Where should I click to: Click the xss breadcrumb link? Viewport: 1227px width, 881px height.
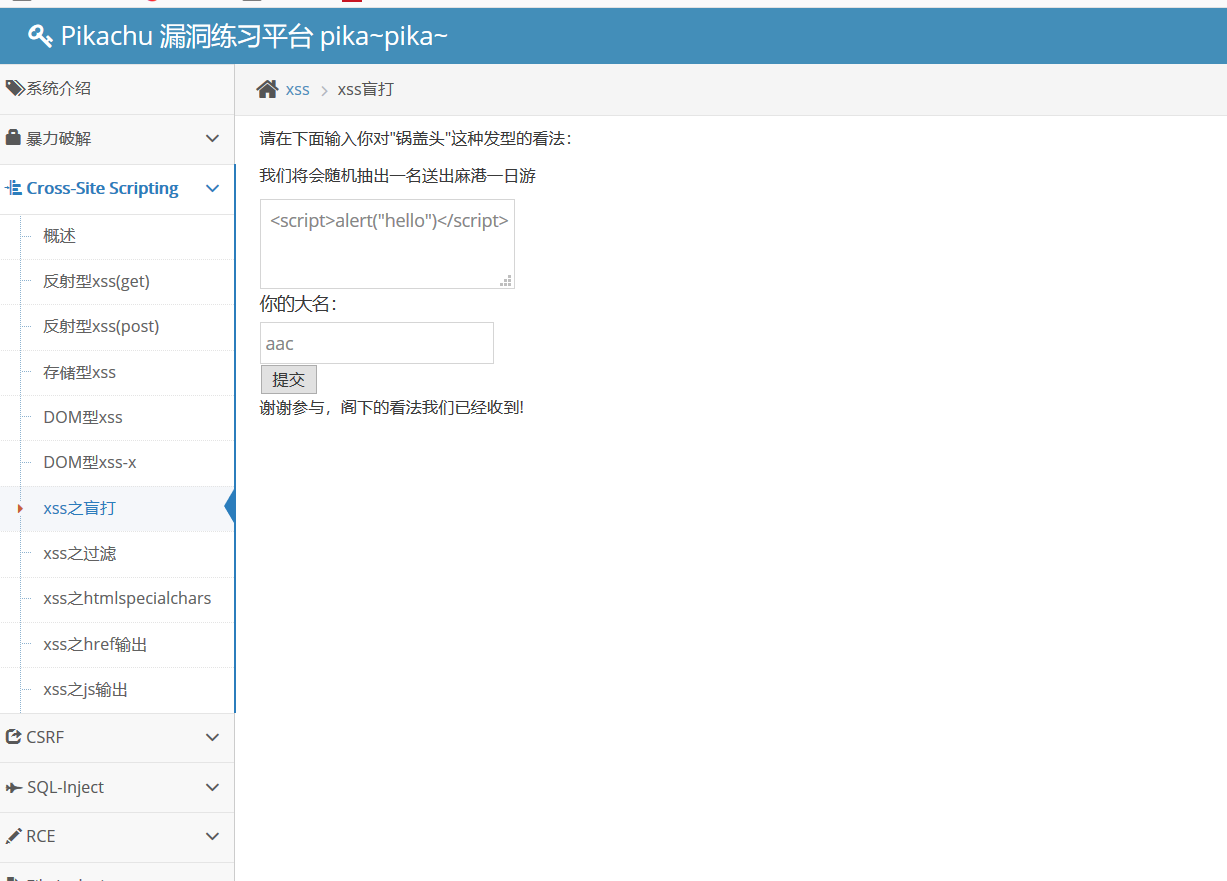point(297,90)
